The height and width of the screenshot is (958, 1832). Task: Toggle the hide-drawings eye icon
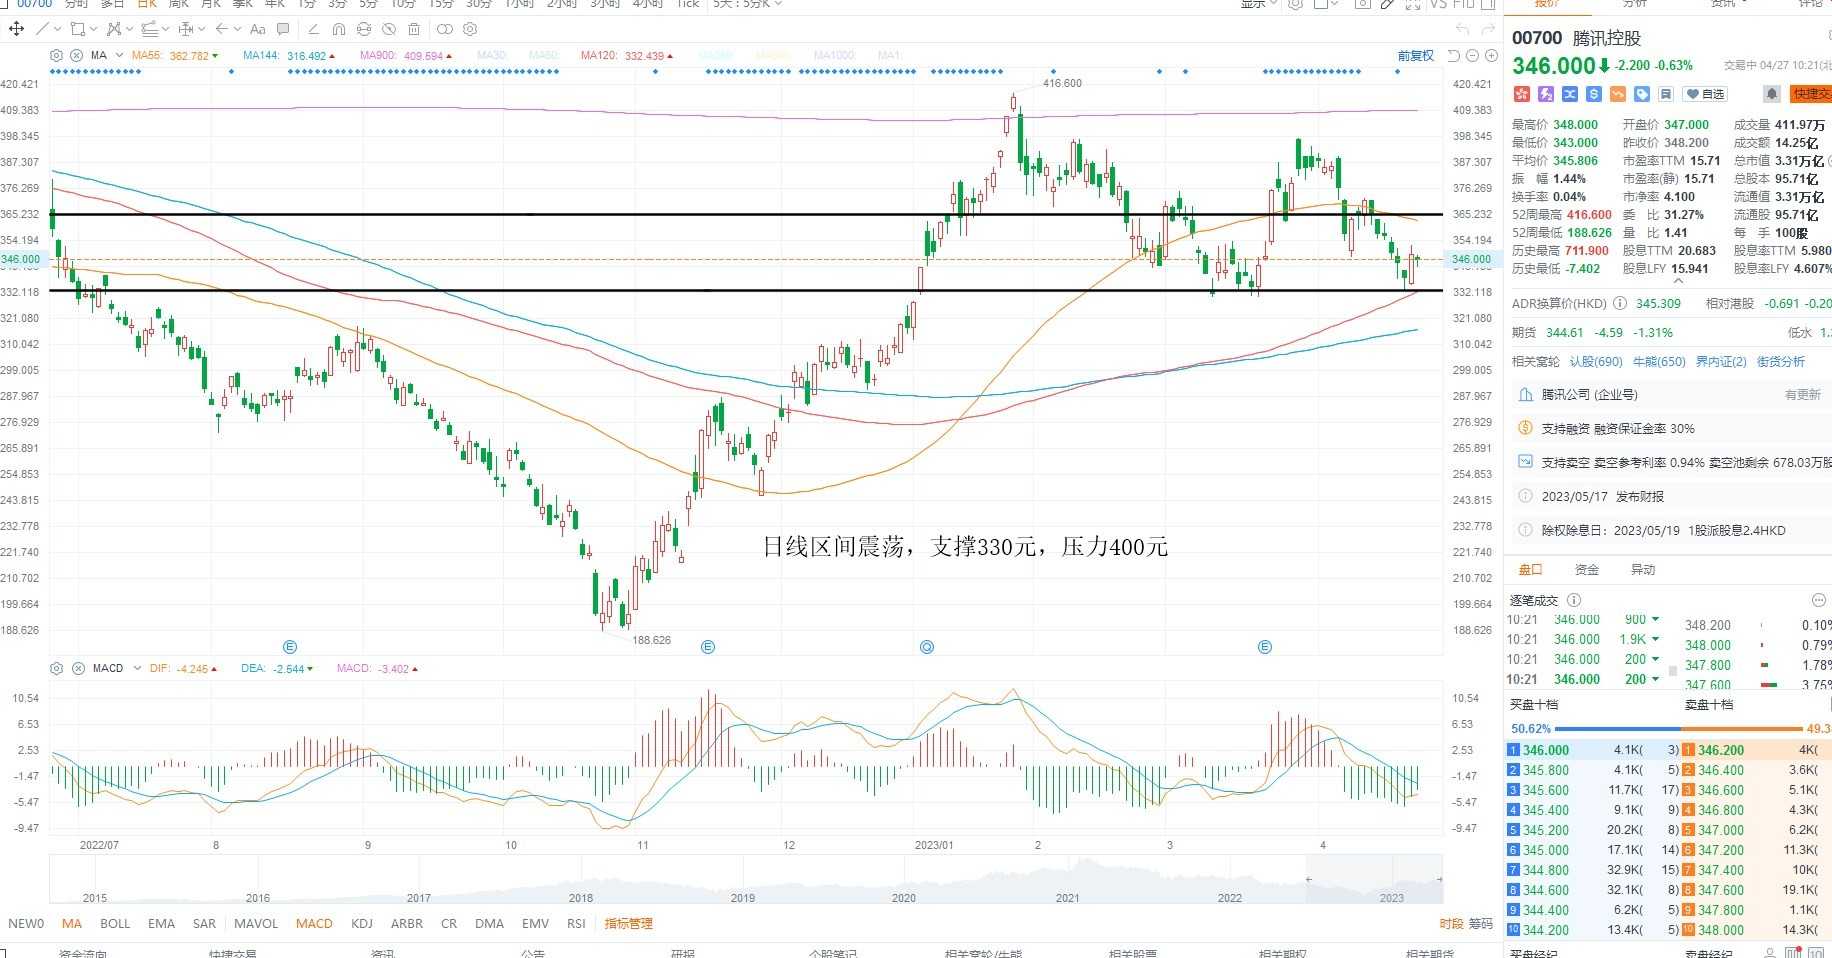[389, 29]
